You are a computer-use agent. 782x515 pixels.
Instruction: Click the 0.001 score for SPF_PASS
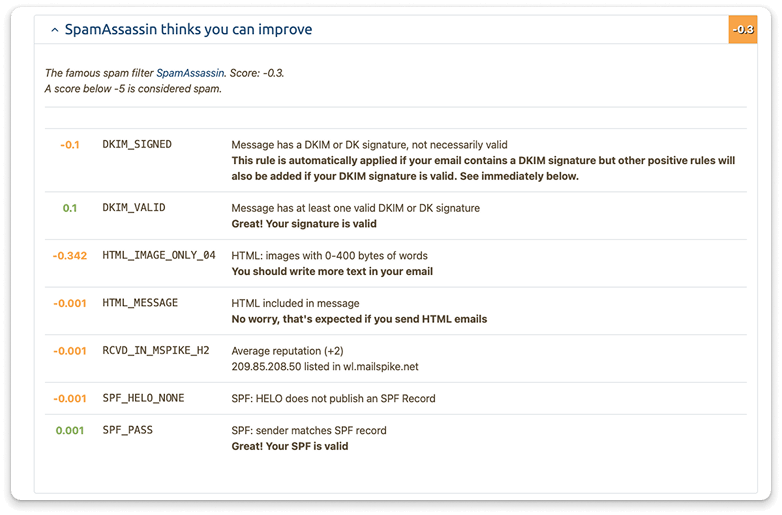coord(70,430)
